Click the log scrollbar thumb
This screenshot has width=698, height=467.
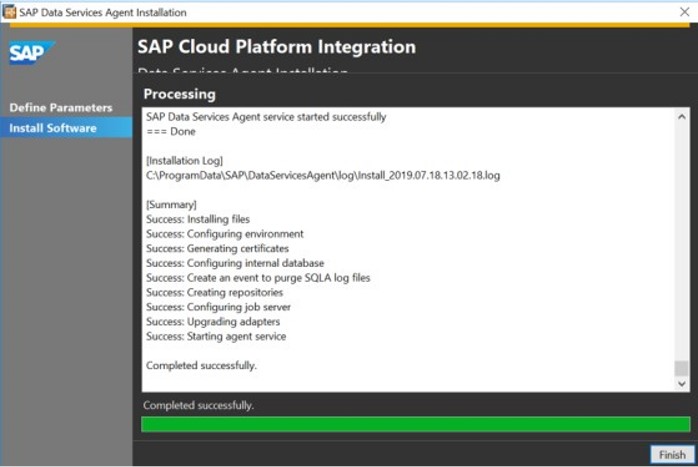click(x=682, y=368)
